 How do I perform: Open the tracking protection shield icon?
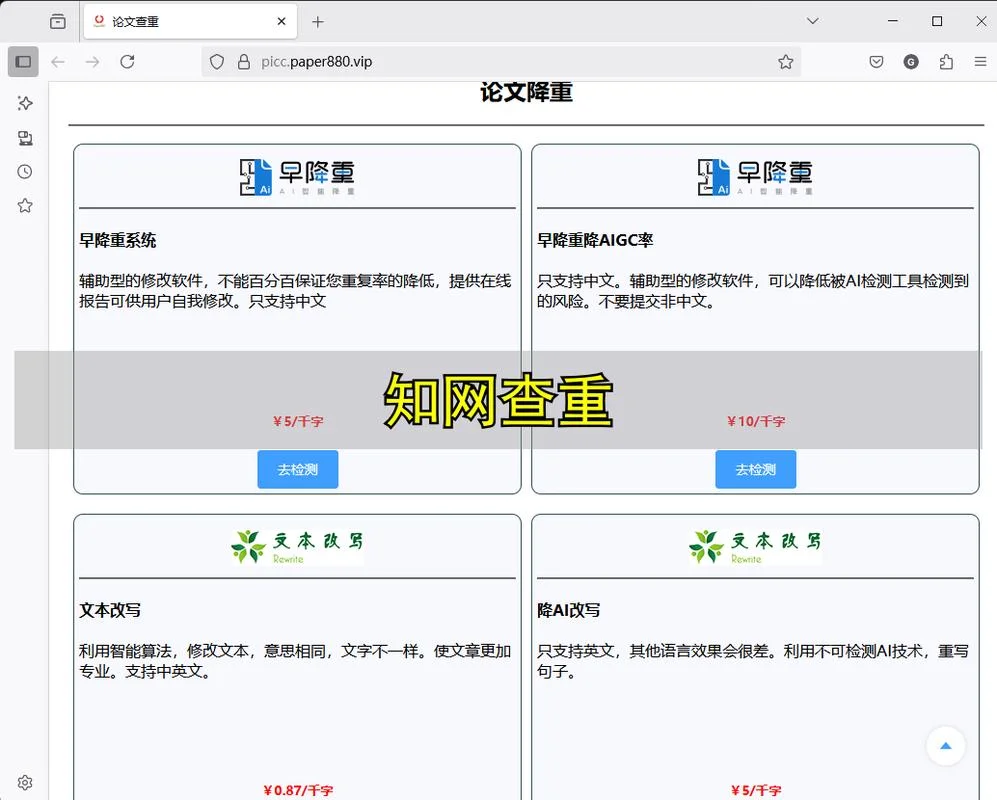pos(217,62)
